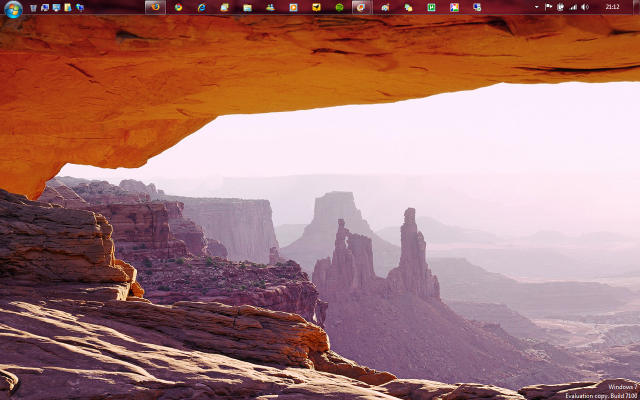This screenshot has width=640, height=400.
Task: Open the green uTorrent taskbar icon
Action: pyautogui.click(x=431, y=7)
